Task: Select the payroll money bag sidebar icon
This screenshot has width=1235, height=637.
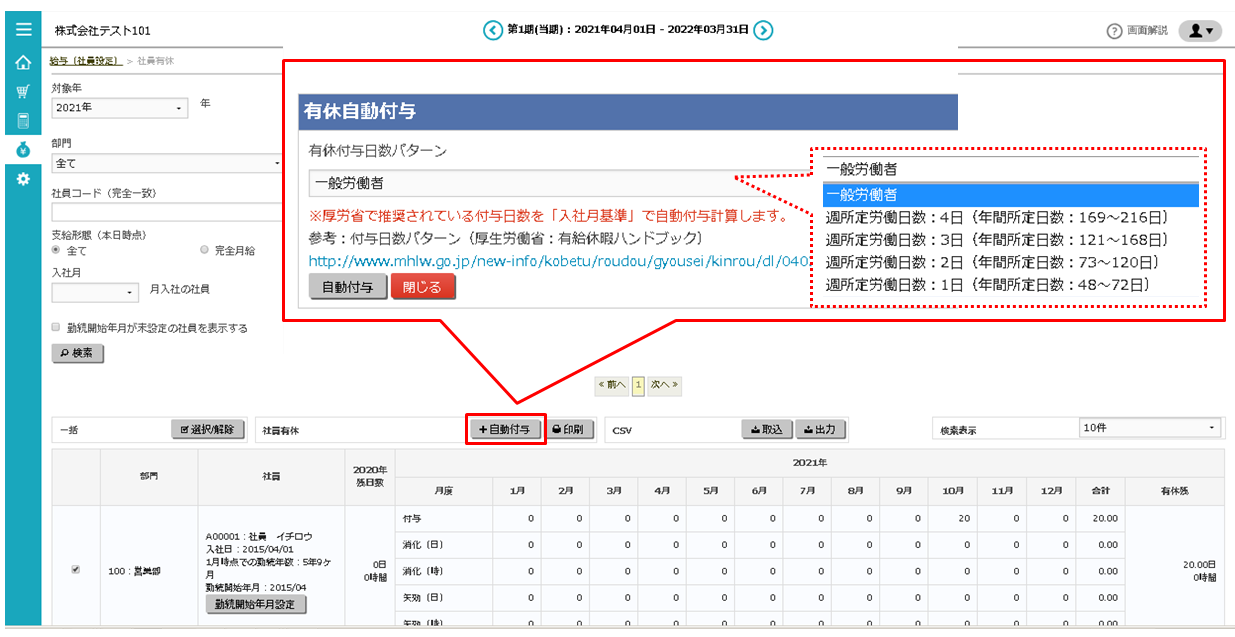Action: coord(23,150)
